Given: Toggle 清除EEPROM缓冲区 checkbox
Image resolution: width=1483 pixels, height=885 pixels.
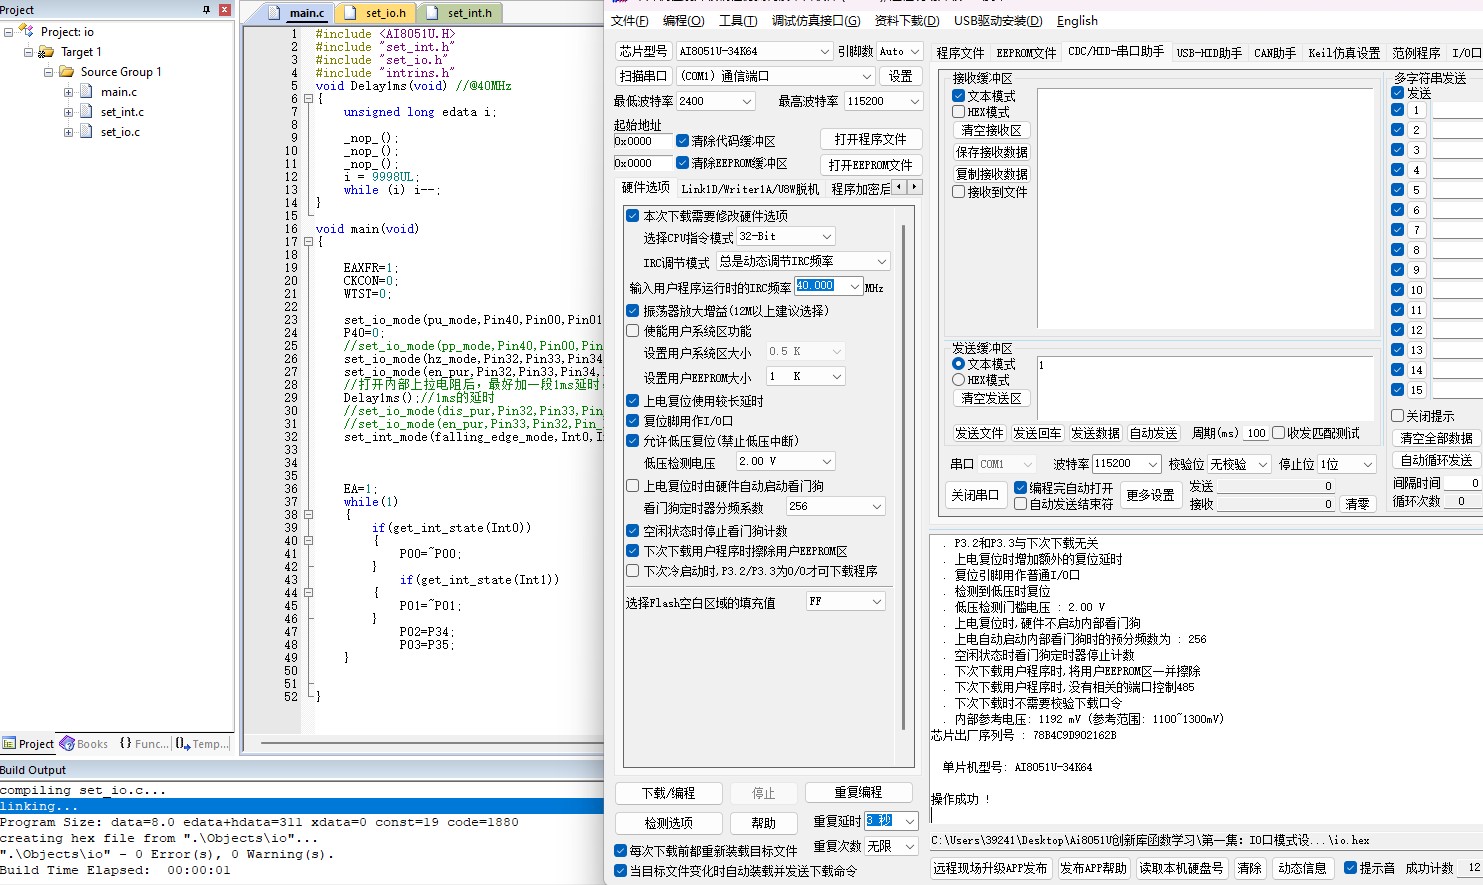Looking at the screenshot, I should [683, 163].
